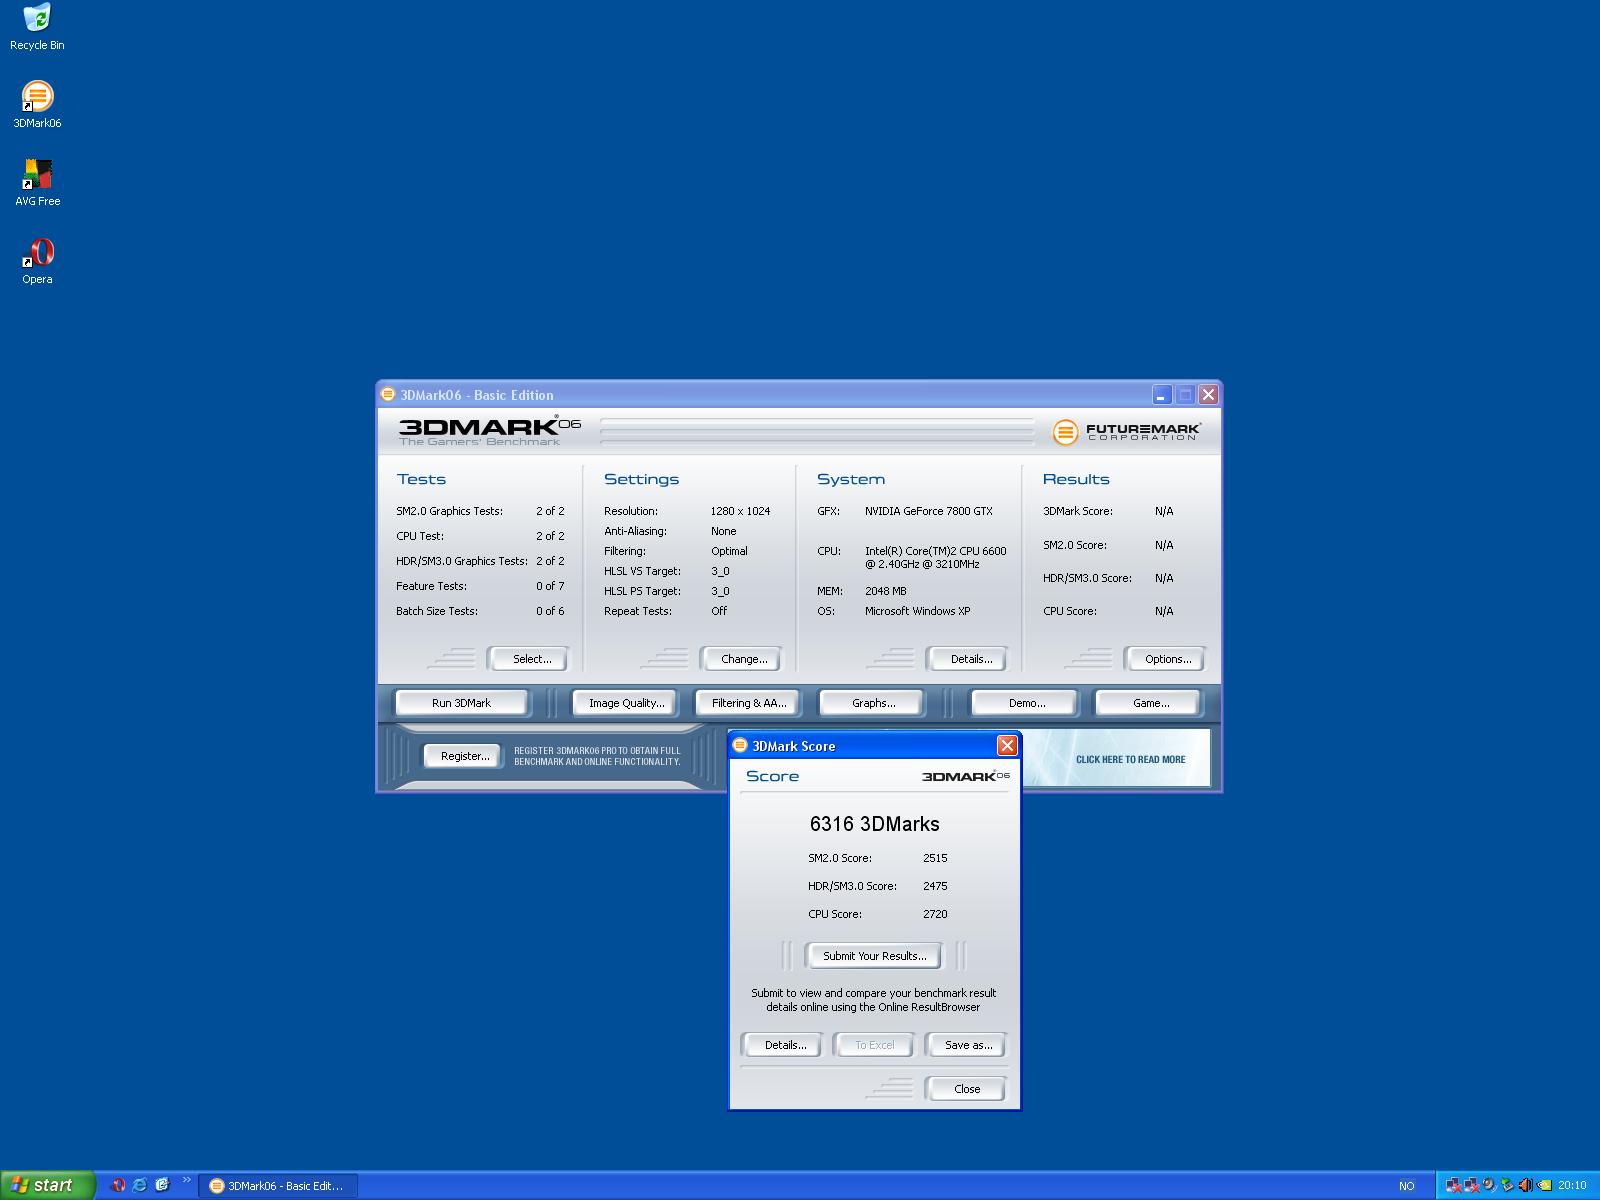
Task: Click the Batch Size Tests value 0 of 6
Action: (x=550, y=611)
